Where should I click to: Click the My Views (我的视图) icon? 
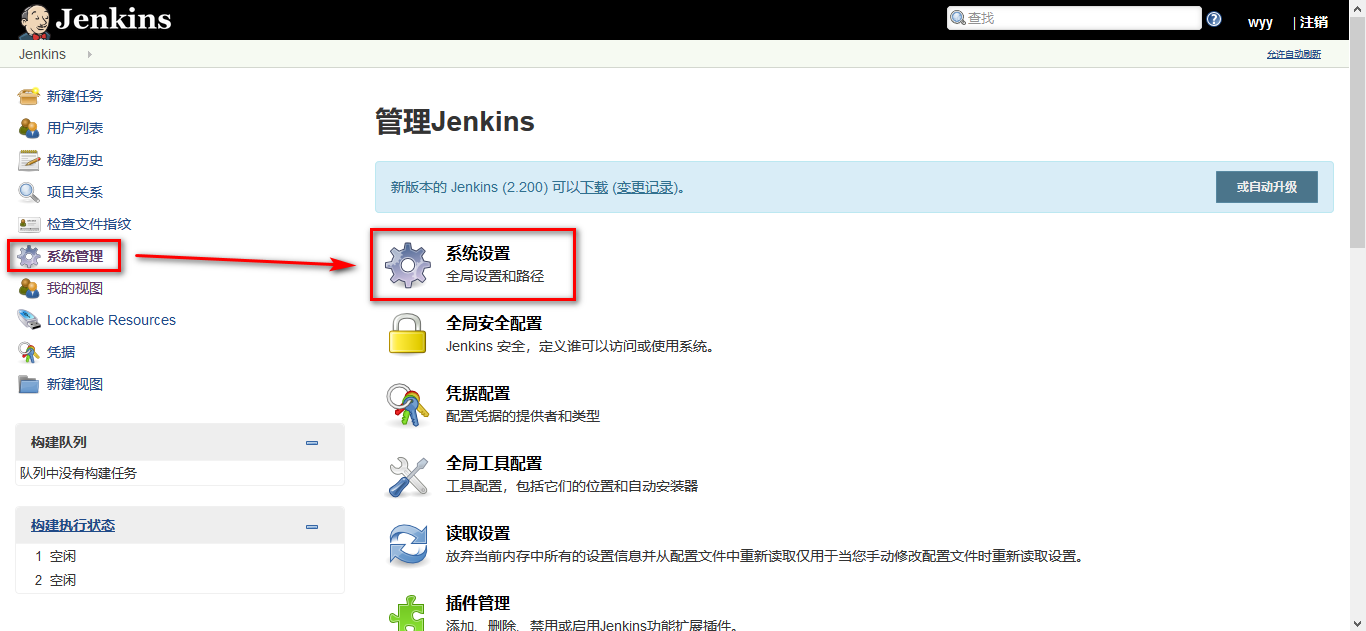29,288
